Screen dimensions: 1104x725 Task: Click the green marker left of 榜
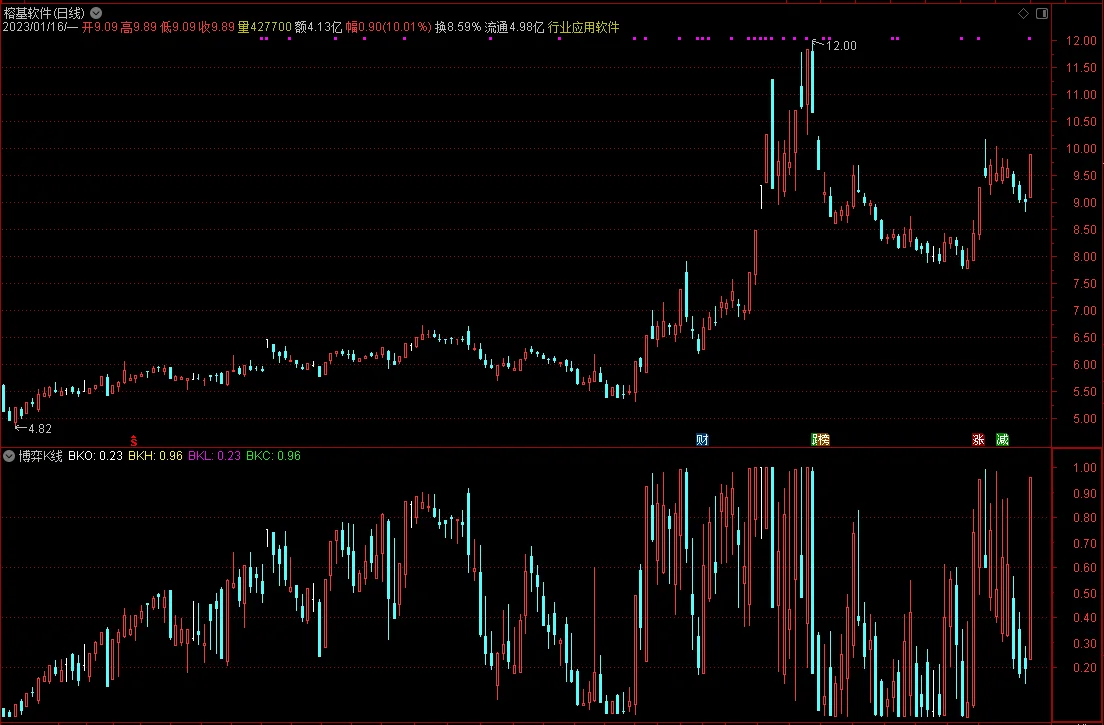pyautogui.click(x=815, y=439)
